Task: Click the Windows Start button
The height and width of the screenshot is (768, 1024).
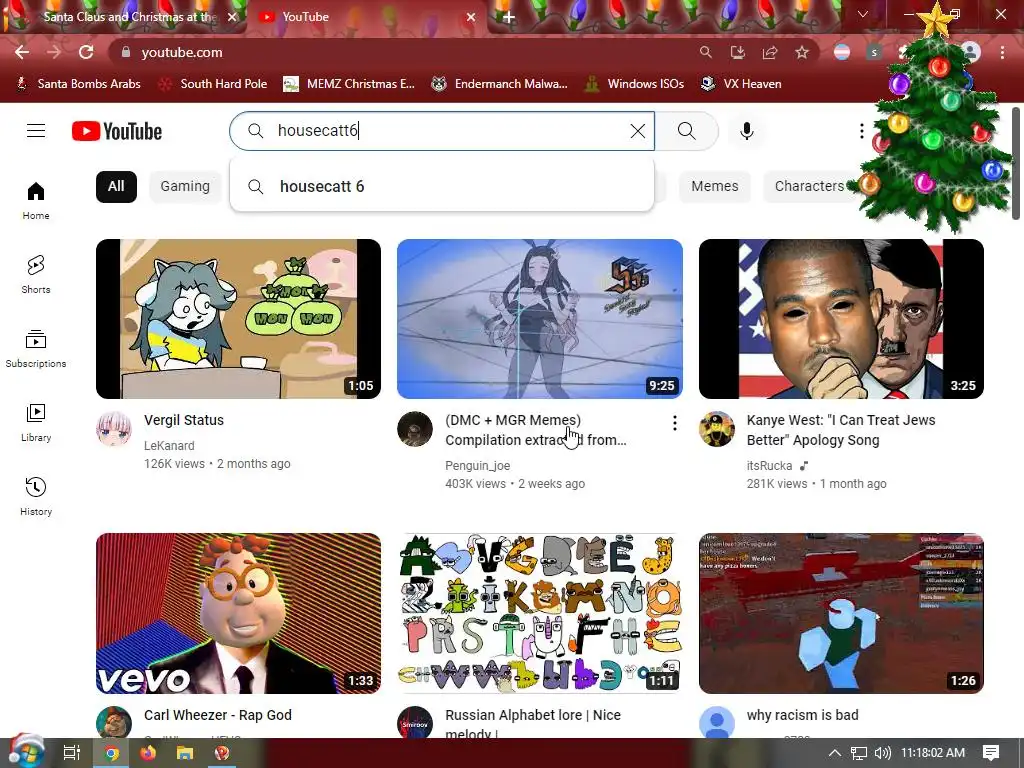Action: 25,752
